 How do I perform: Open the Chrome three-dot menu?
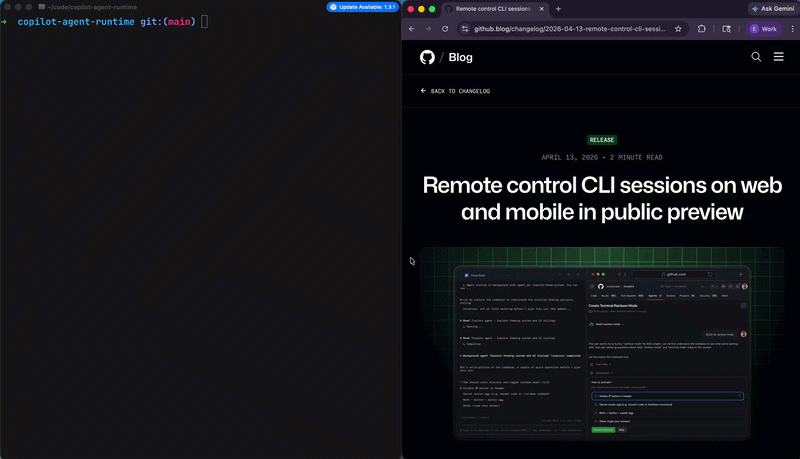point(792,29)
